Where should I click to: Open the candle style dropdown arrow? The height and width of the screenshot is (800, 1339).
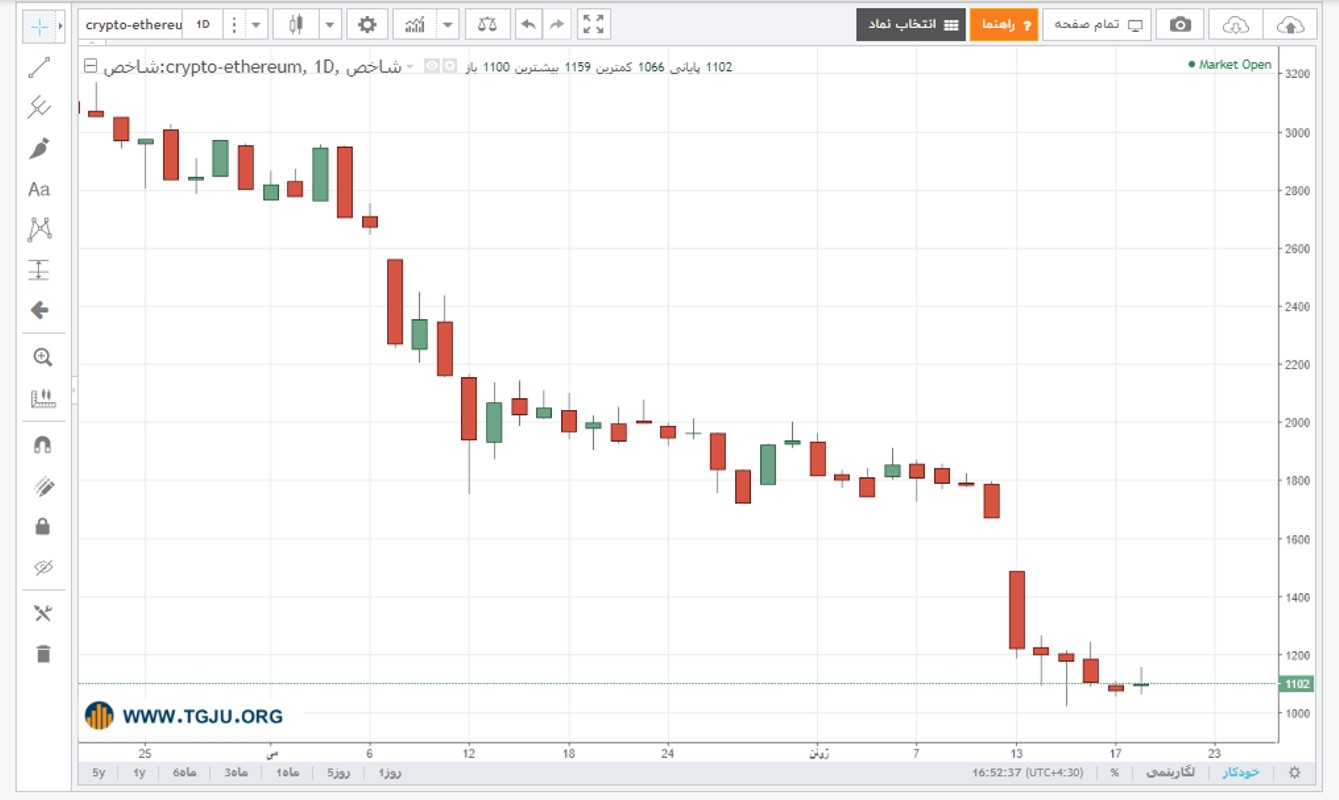tap(330, 24)
